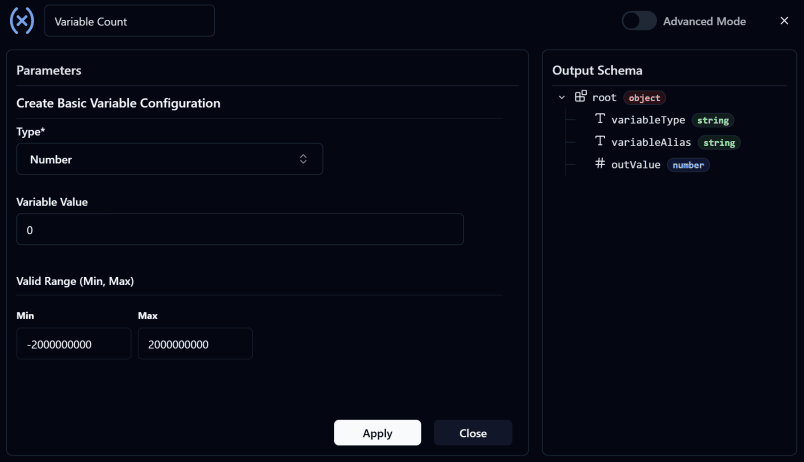Click the text icon beside variableType
The width and height of the screenshot is (804, 462).
[x=600, y=119]
